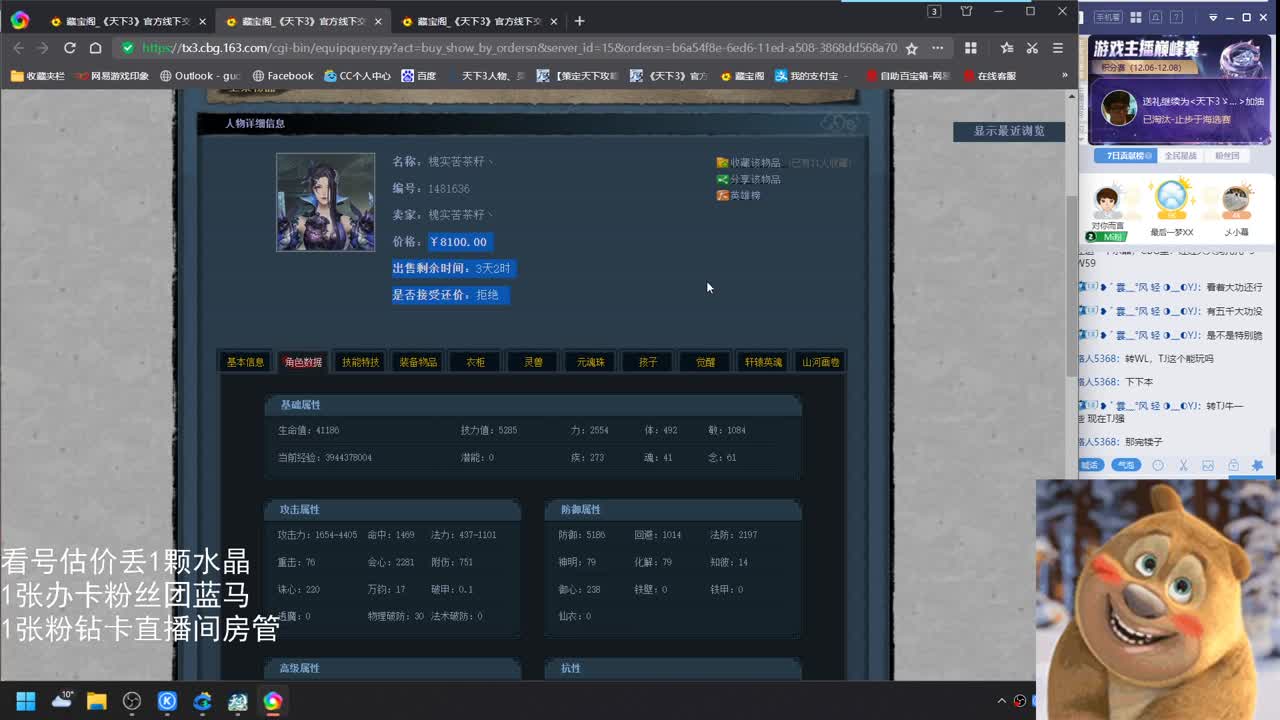Go to the browser home page

point(95,48)
